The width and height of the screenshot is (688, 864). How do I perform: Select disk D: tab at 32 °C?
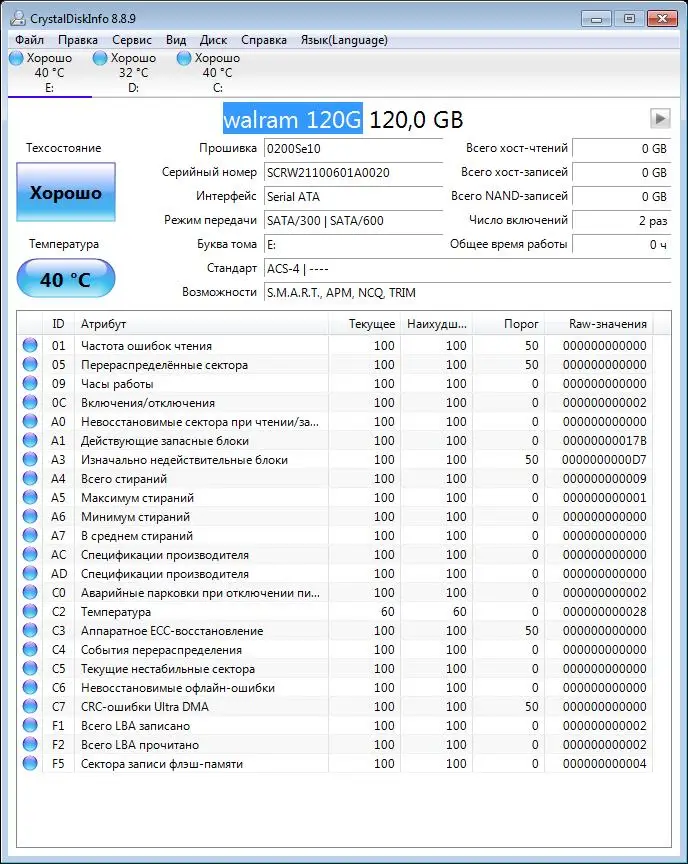tap(133, 73)
